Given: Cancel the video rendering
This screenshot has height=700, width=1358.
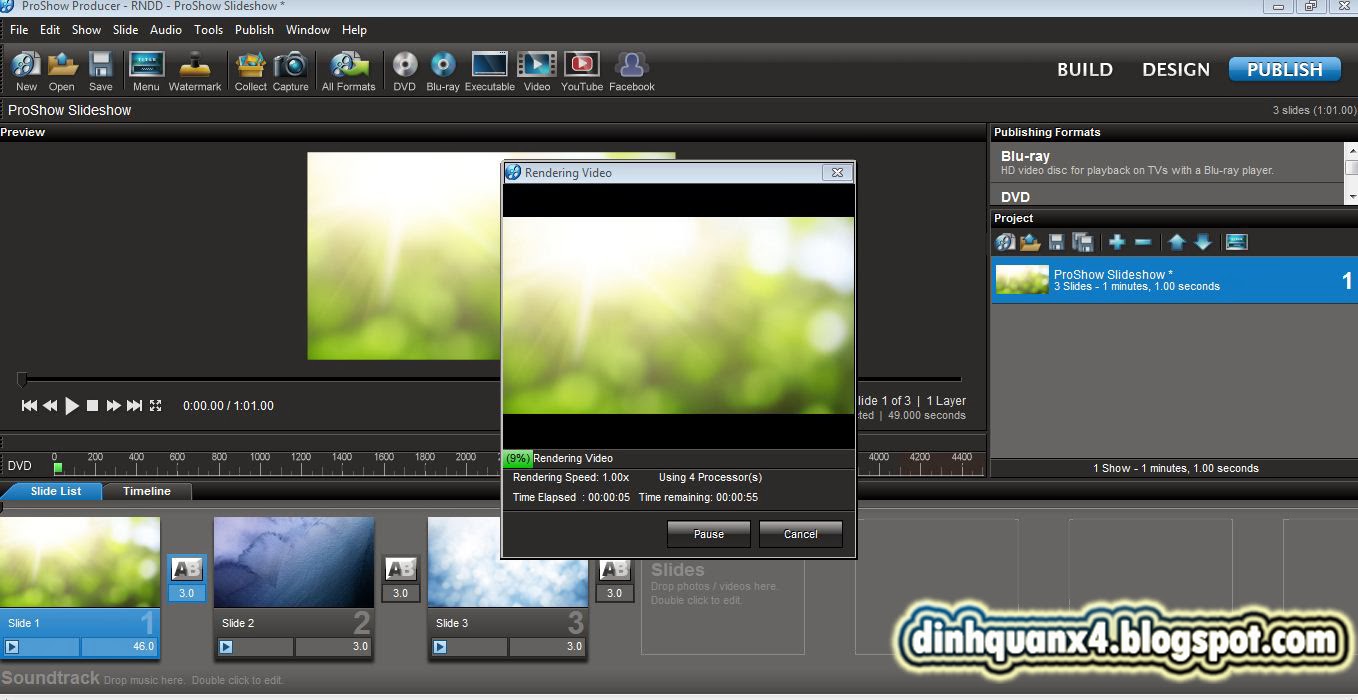Looking at the screenshot, I should 800,534.
